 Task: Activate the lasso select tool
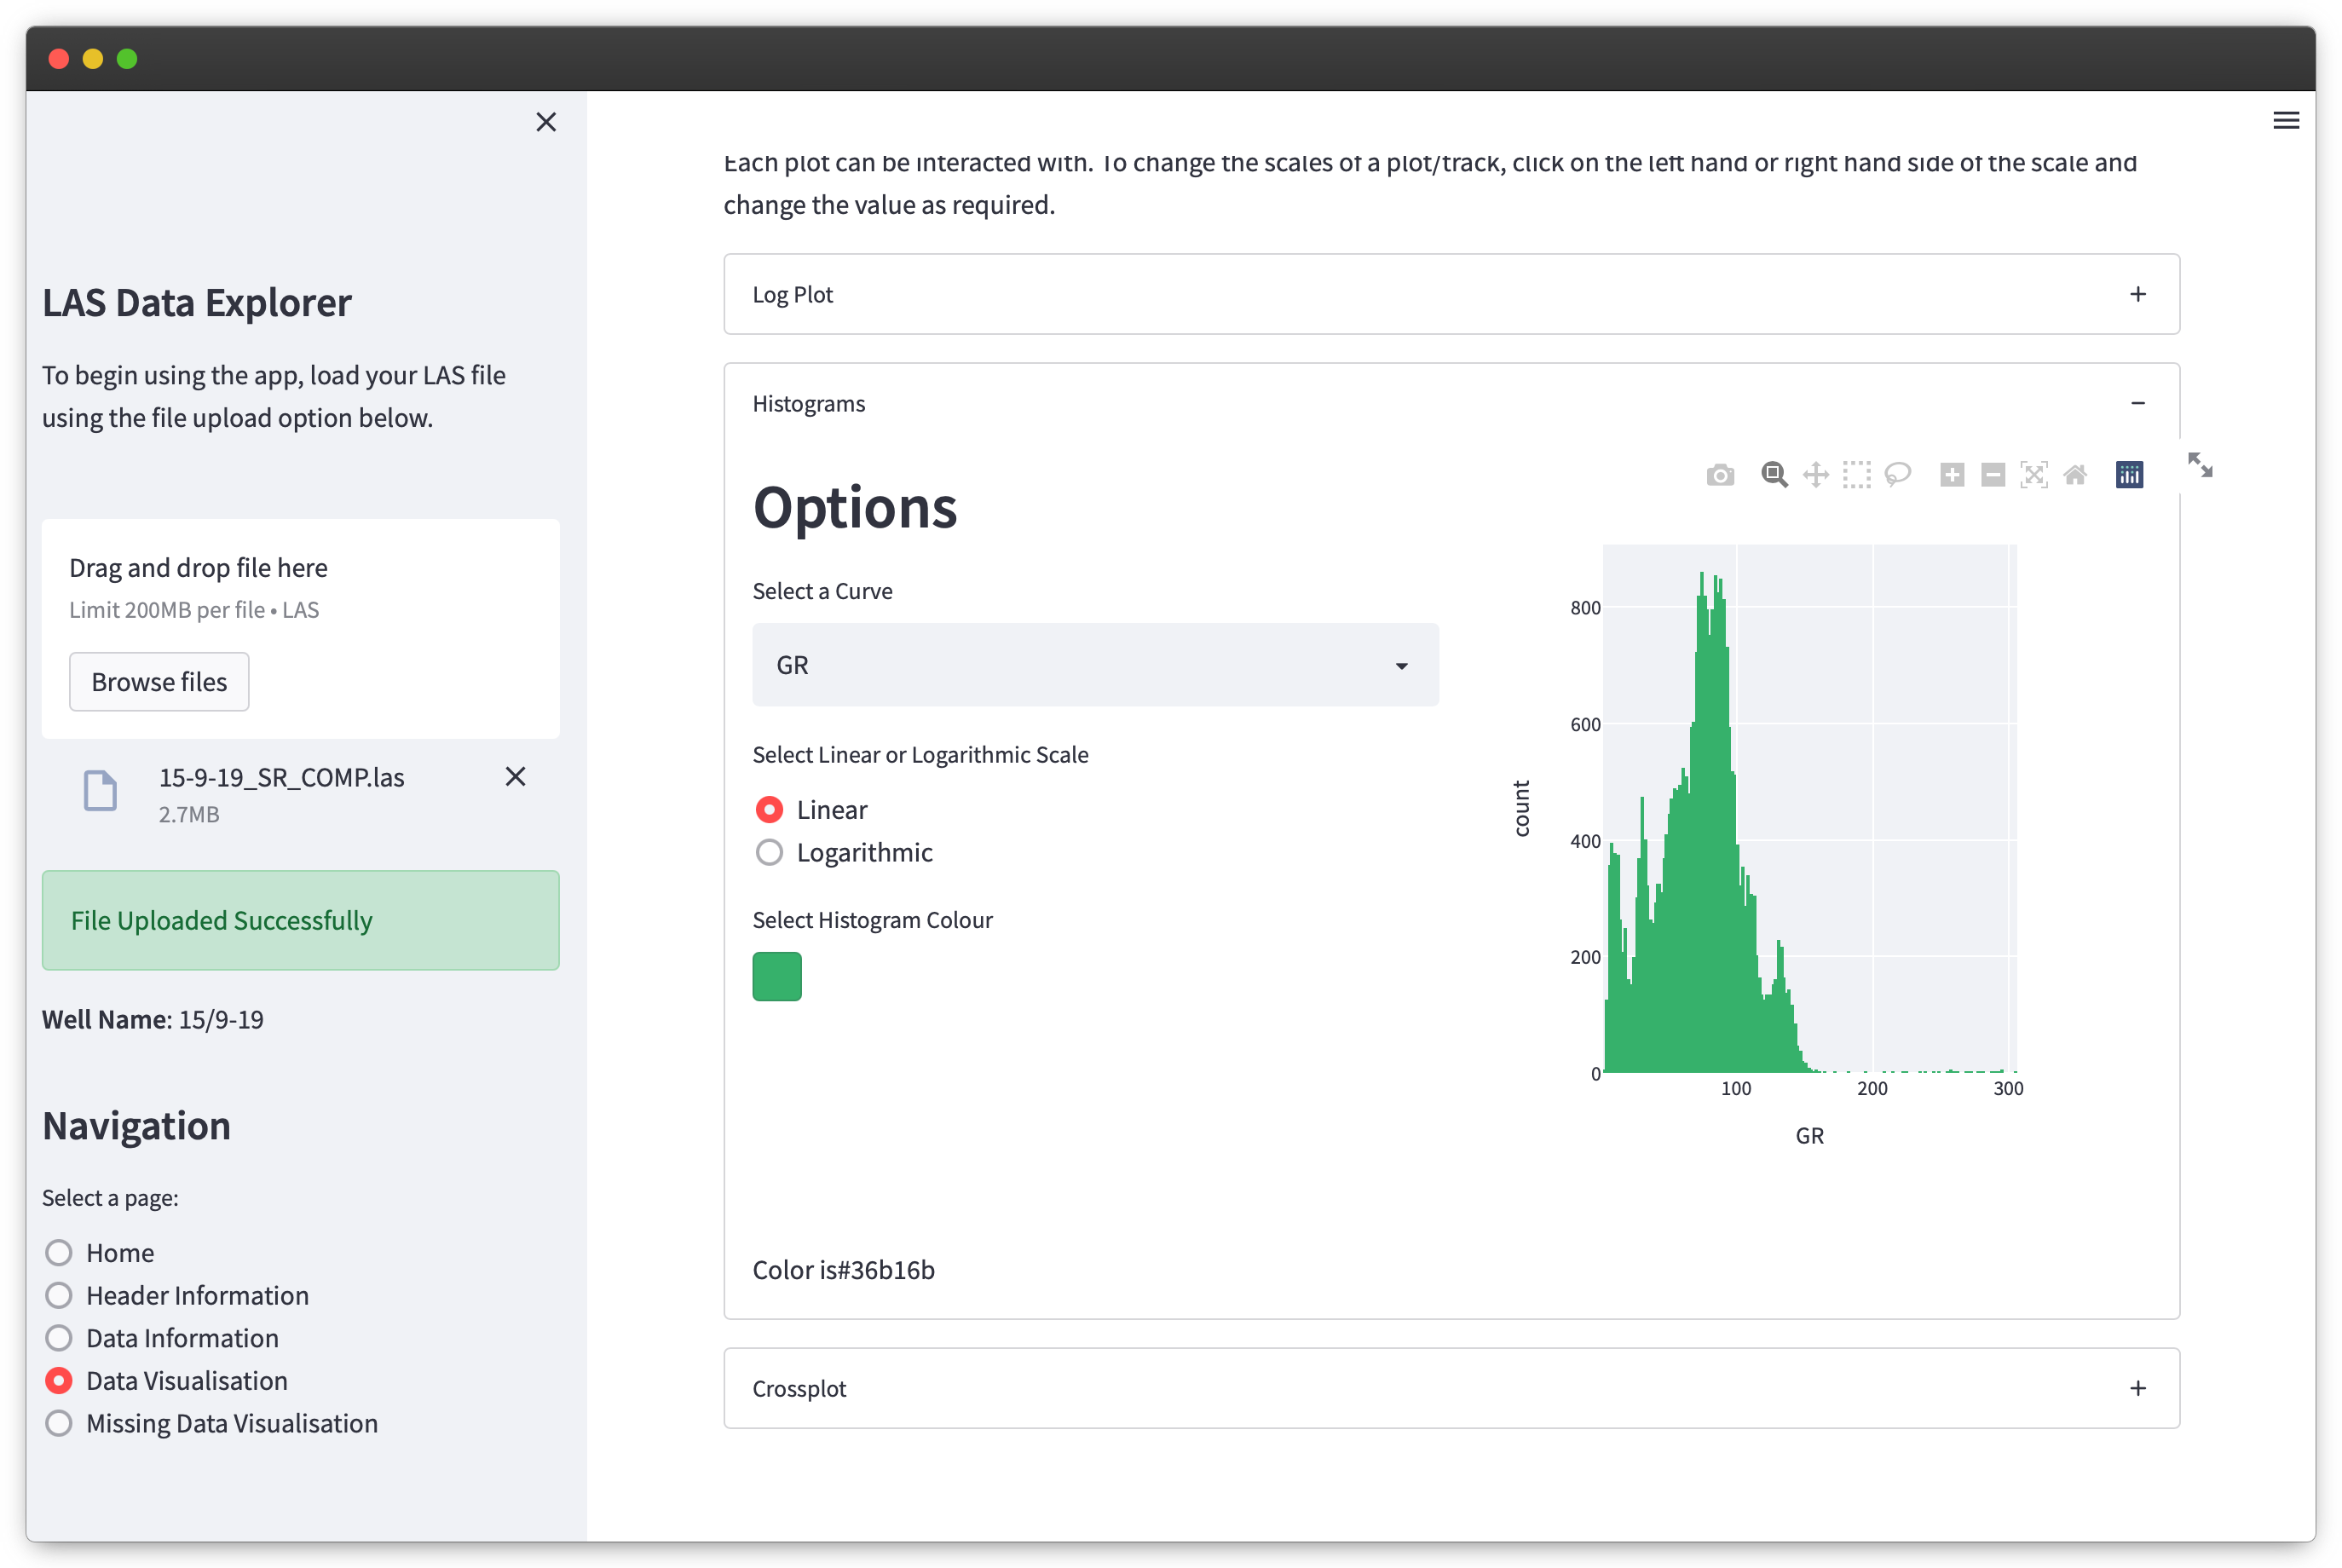pyautogui.click(x=1897, y=475)
